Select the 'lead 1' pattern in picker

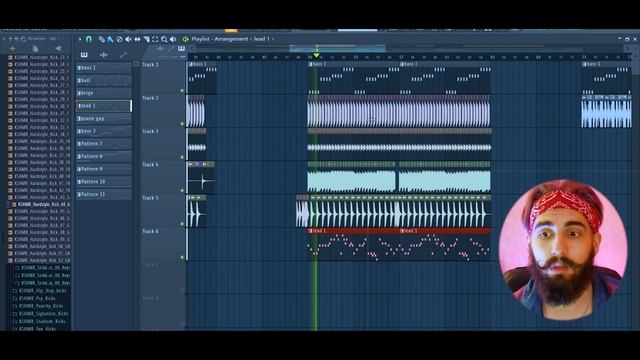(x=104, y=106)
